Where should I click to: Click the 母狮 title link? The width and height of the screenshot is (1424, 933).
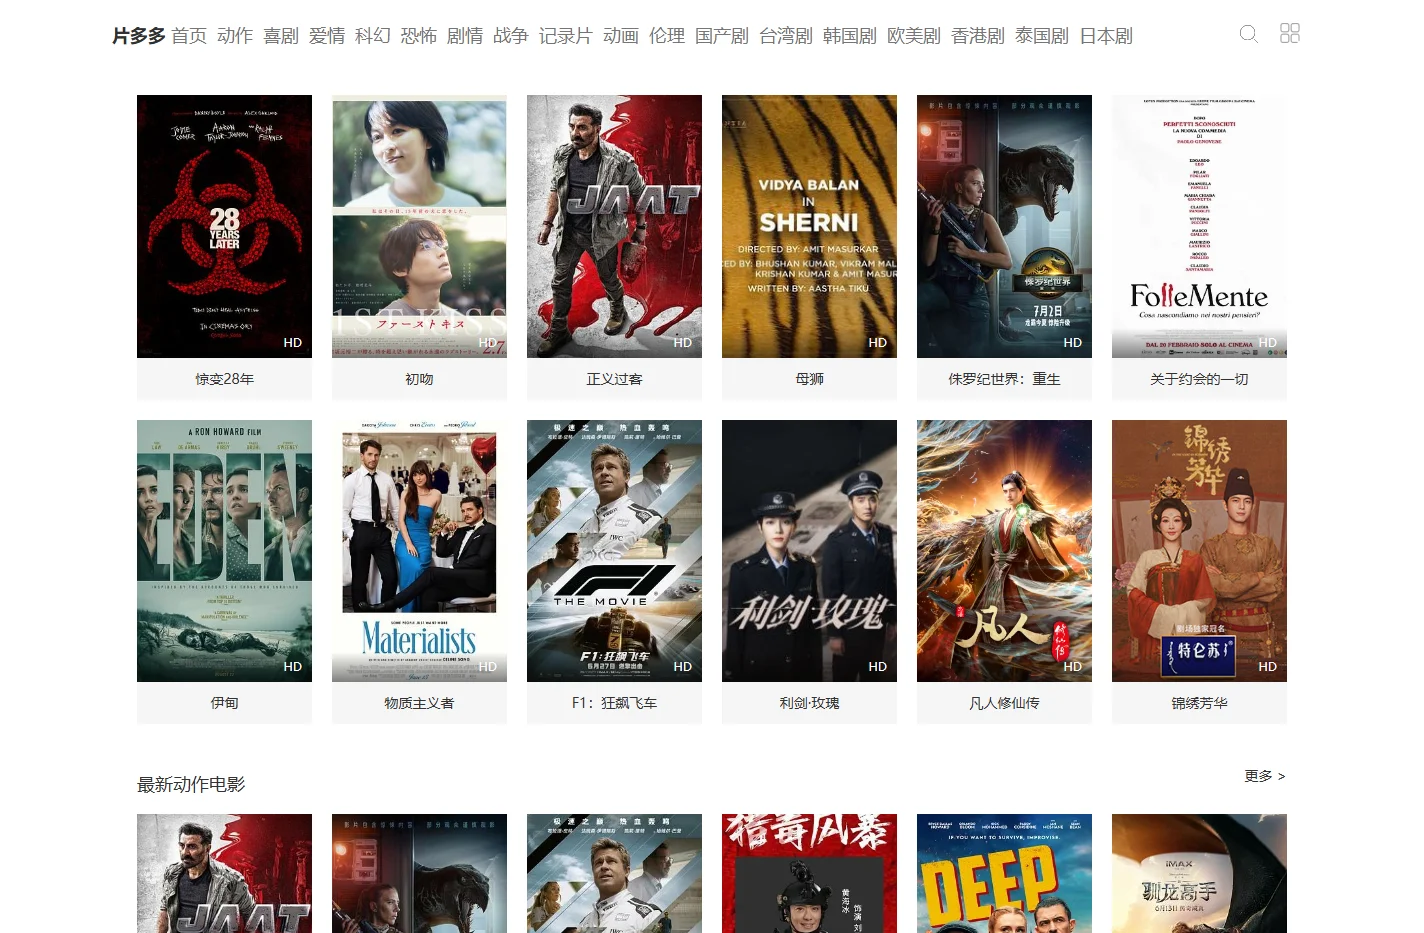coord(809,379)
